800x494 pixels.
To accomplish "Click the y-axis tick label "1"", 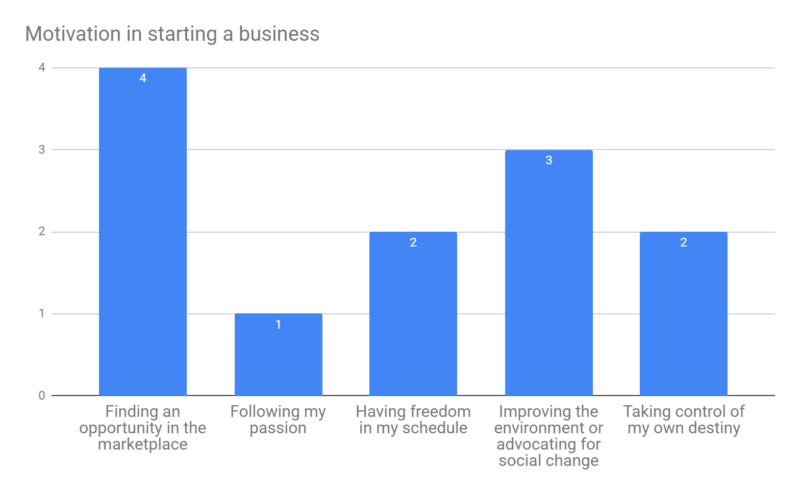I will [42, 314].
